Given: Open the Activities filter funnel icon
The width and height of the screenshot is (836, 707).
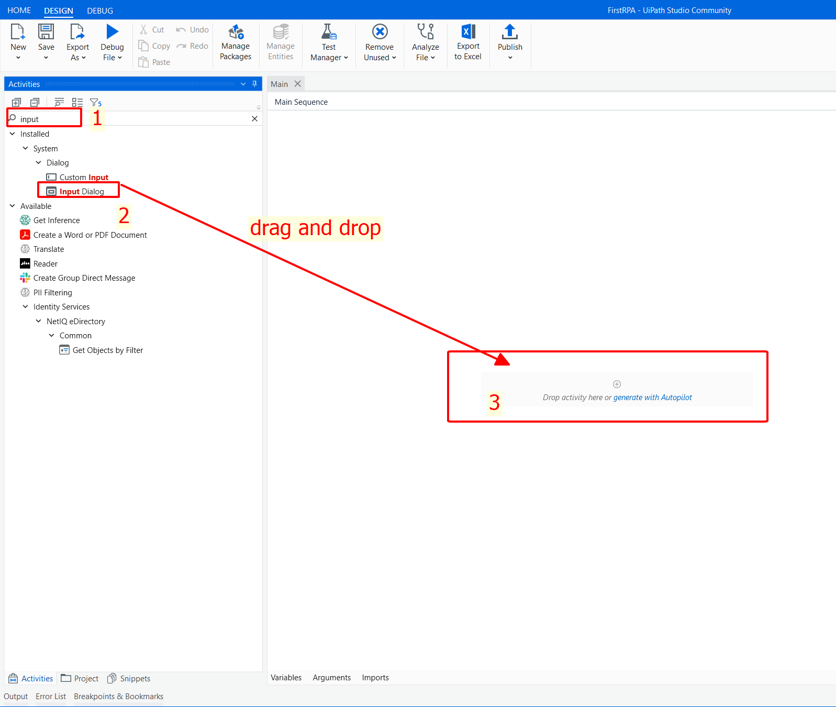Looking at the screenshot, I should [x=95, y=102].
